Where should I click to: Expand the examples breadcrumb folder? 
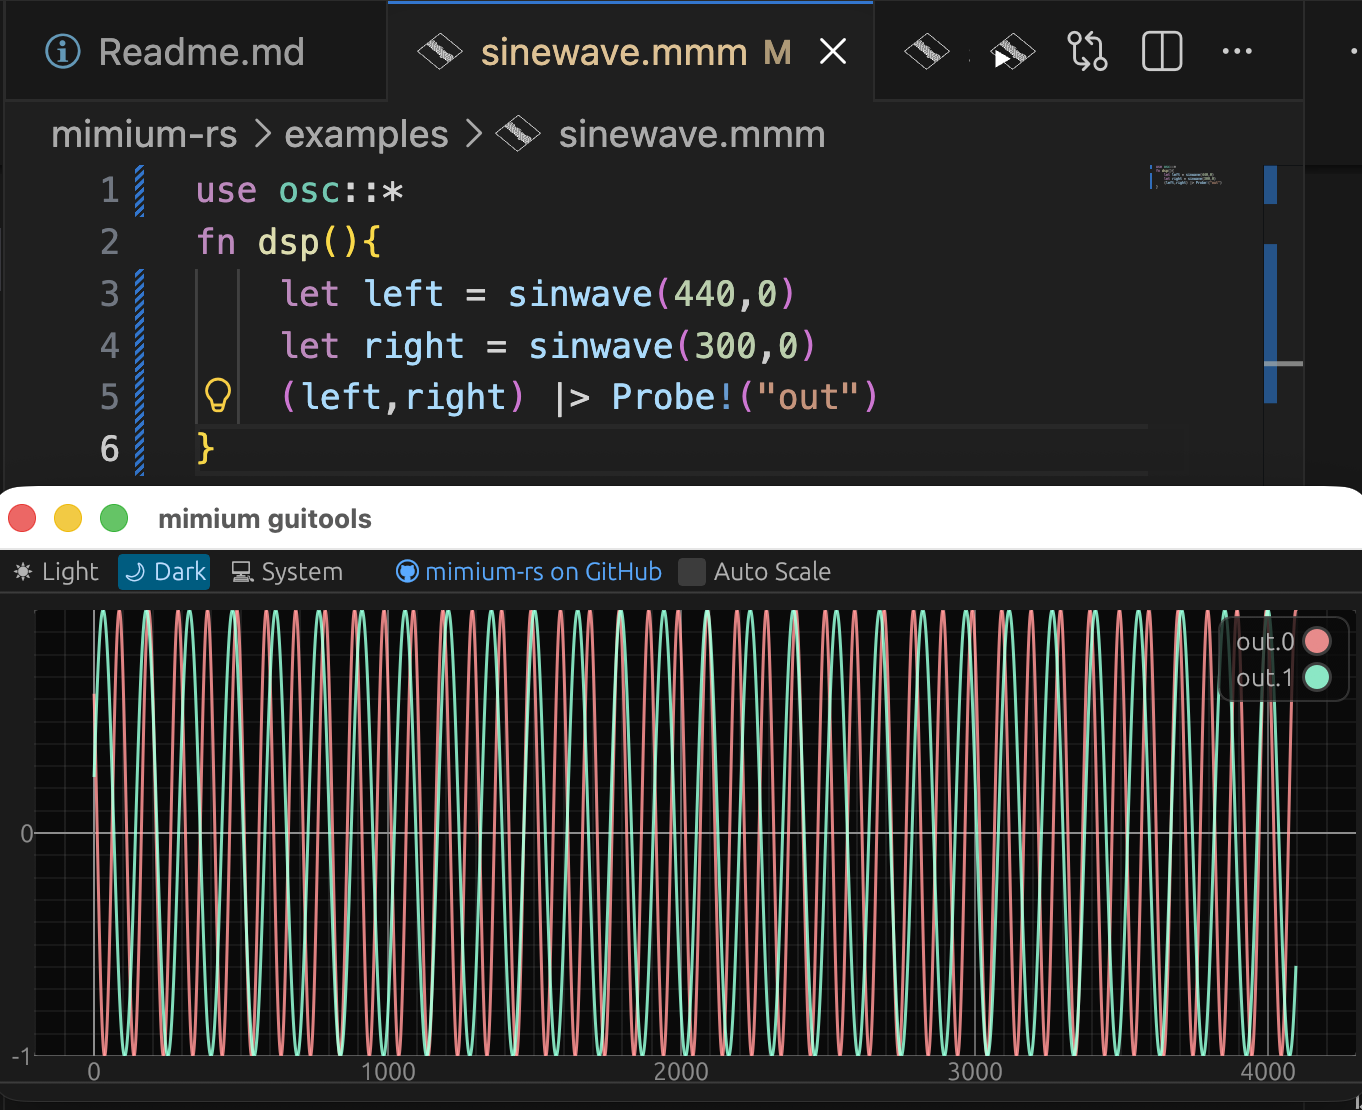click(366, 134)
